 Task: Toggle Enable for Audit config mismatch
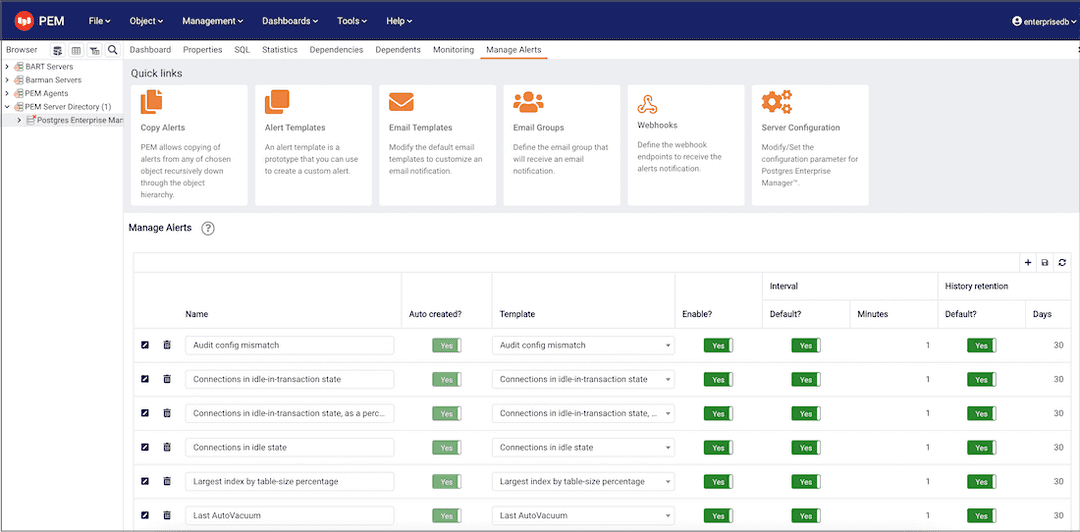click(718, 345)
